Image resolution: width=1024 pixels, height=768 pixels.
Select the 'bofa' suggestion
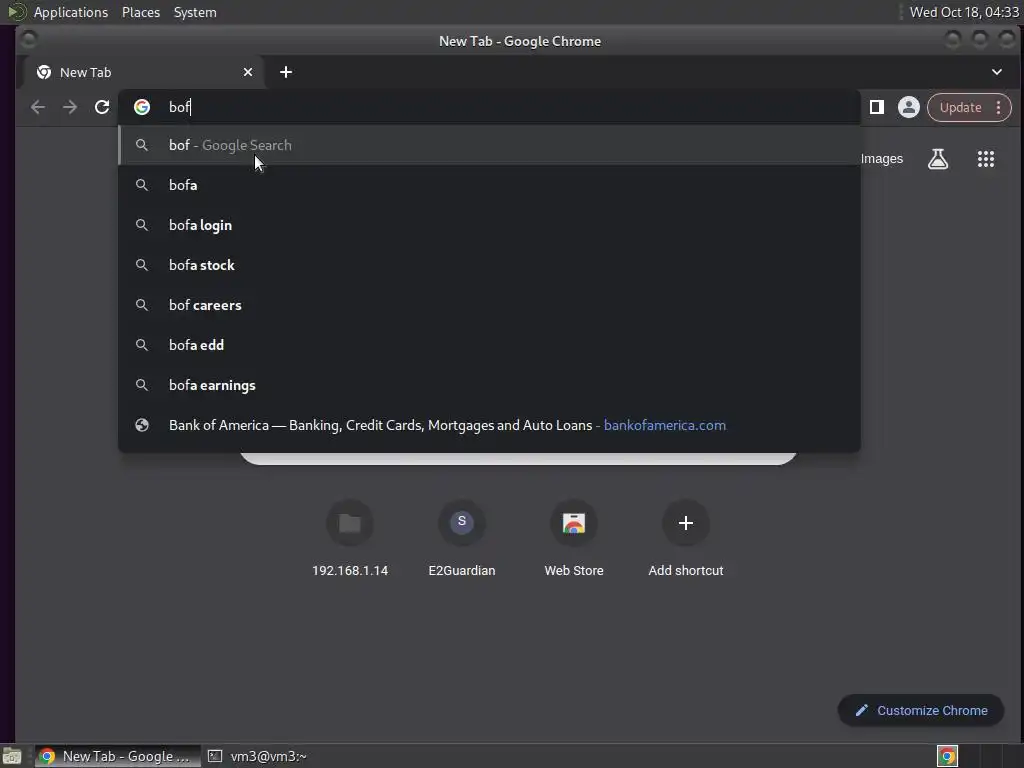pyautogui.click(x=489, y=185)
